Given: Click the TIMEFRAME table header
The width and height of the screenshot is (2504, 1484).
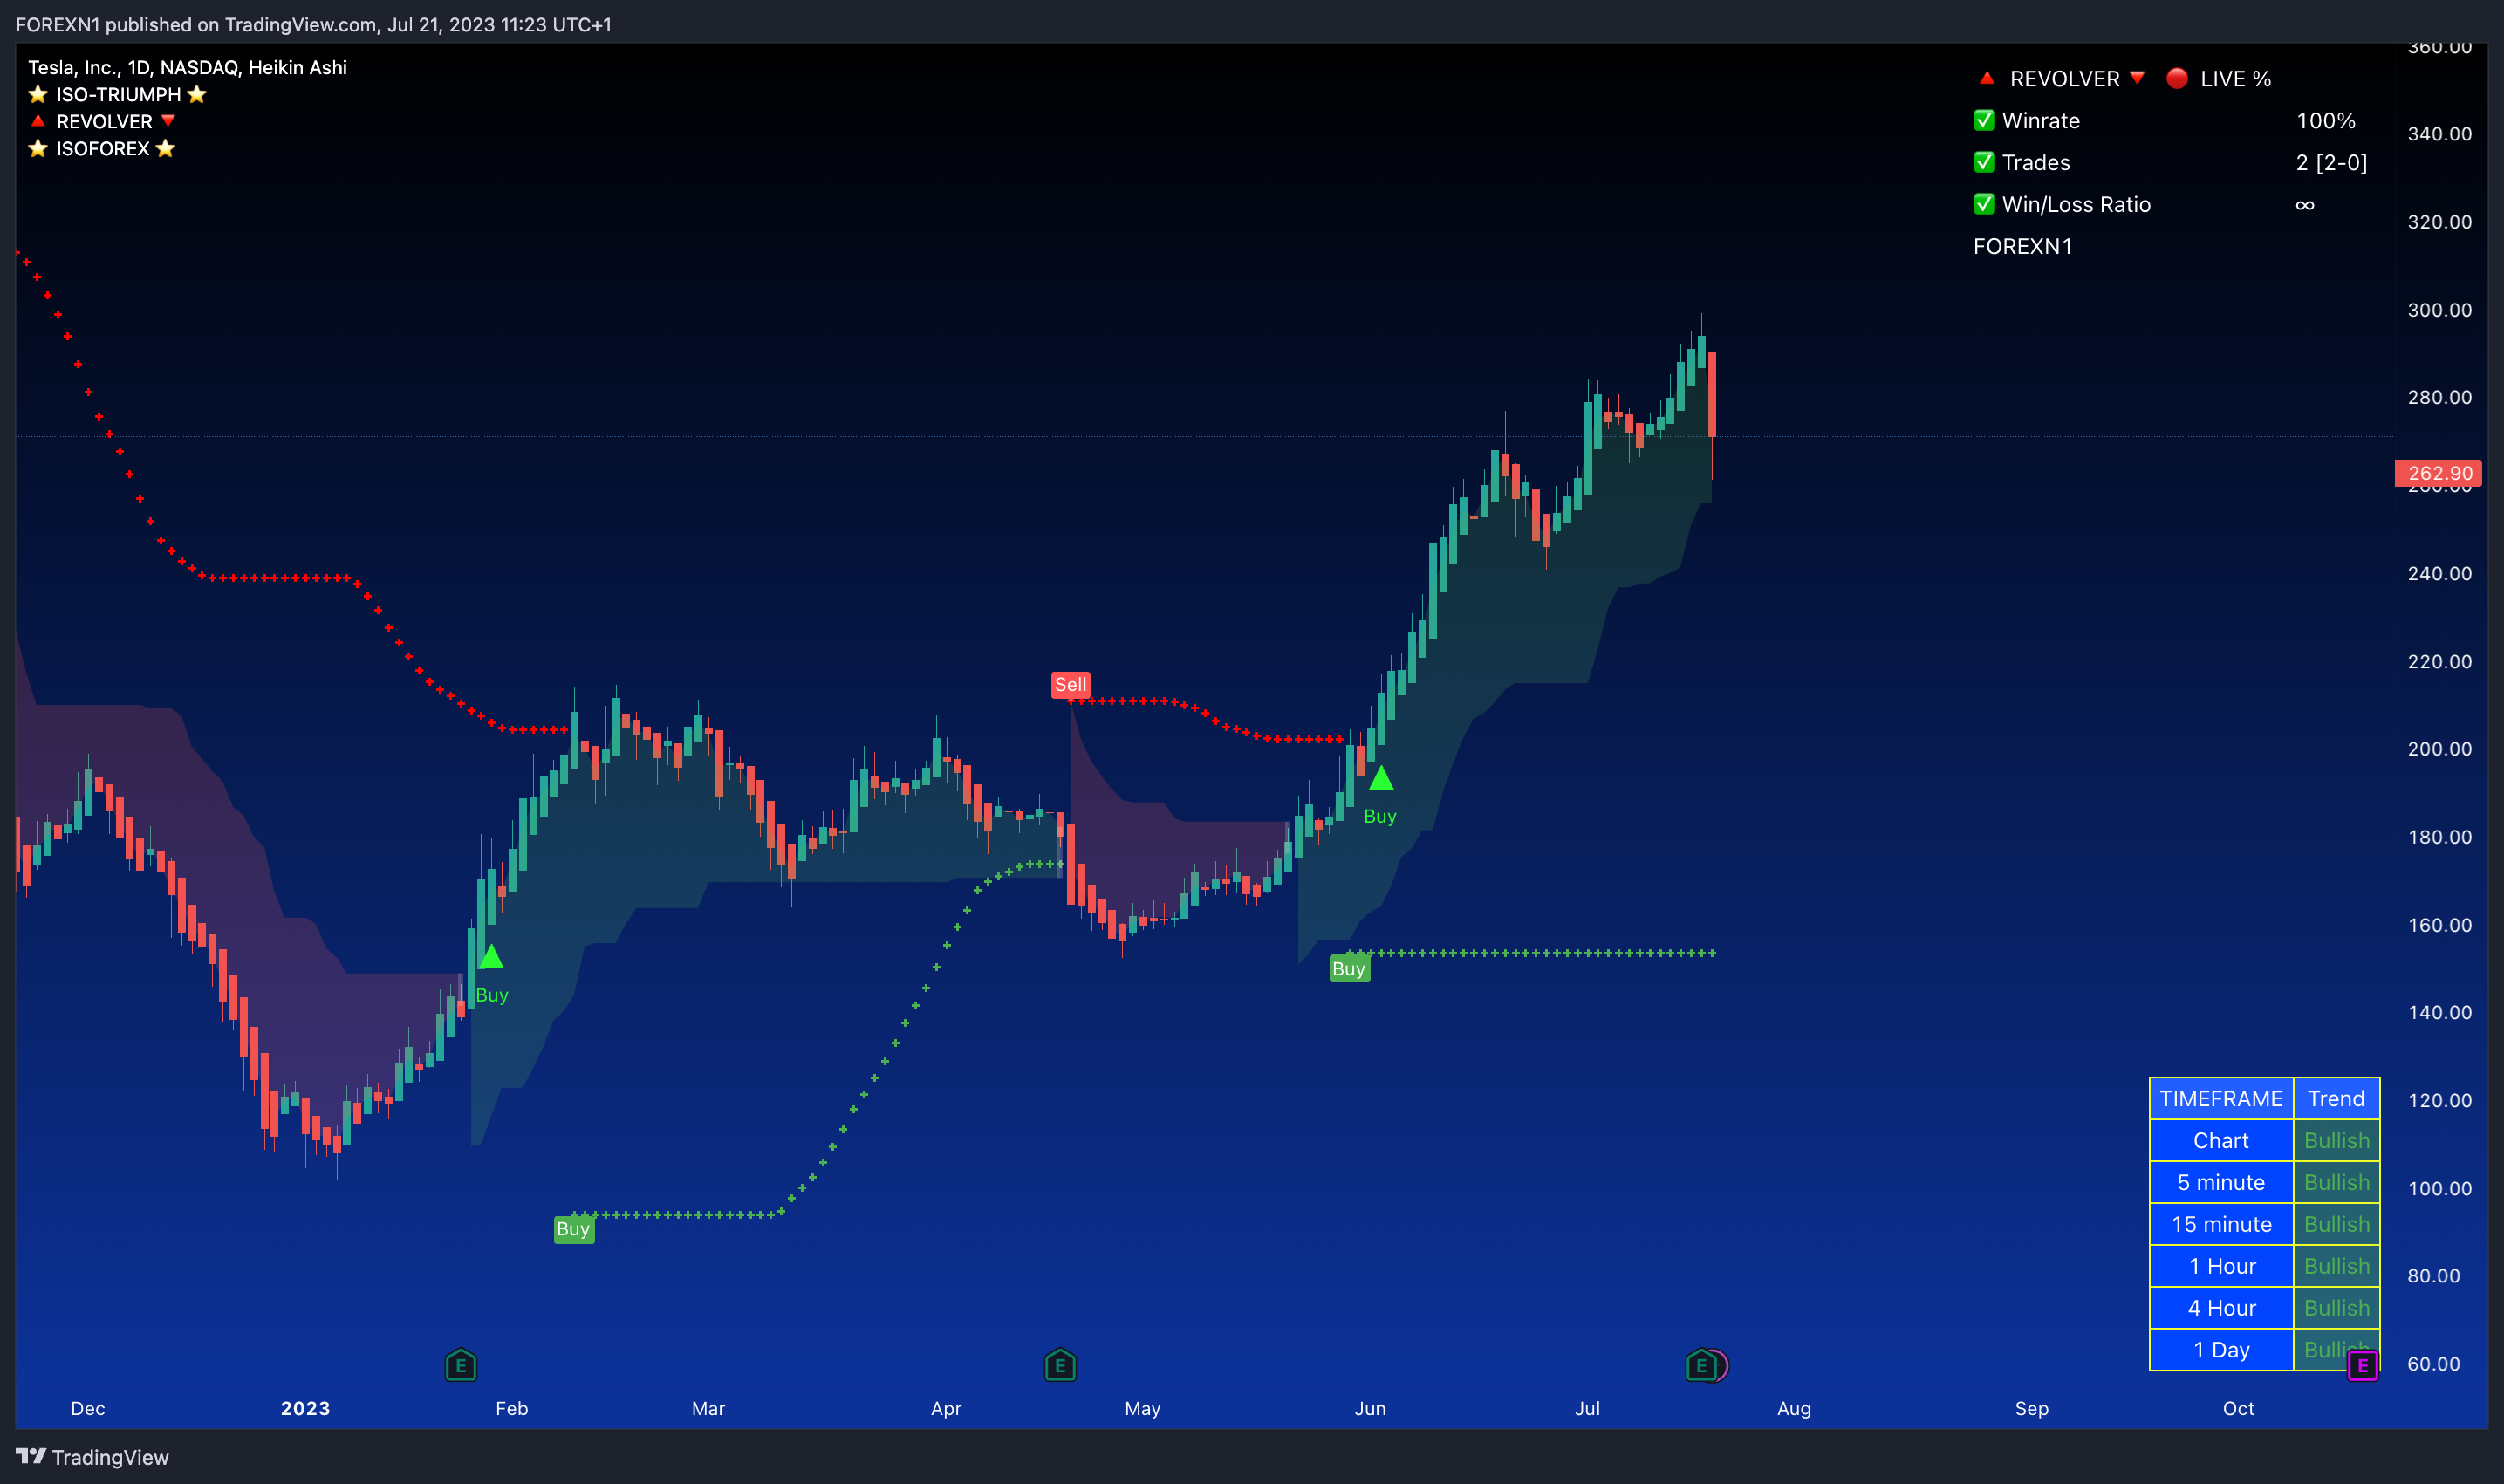Looking at the screenshot, I should [2221, 1099].
